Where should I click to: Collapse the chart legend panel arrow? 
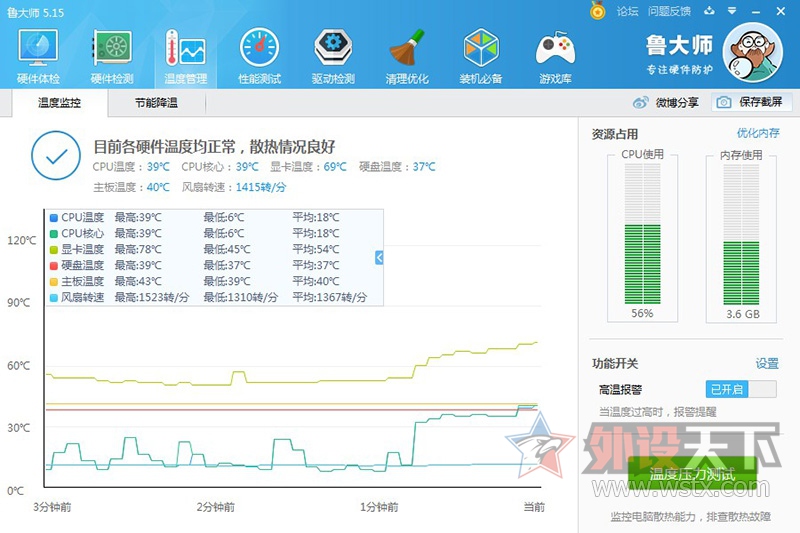pyautogui.click(x=379, y=258)
